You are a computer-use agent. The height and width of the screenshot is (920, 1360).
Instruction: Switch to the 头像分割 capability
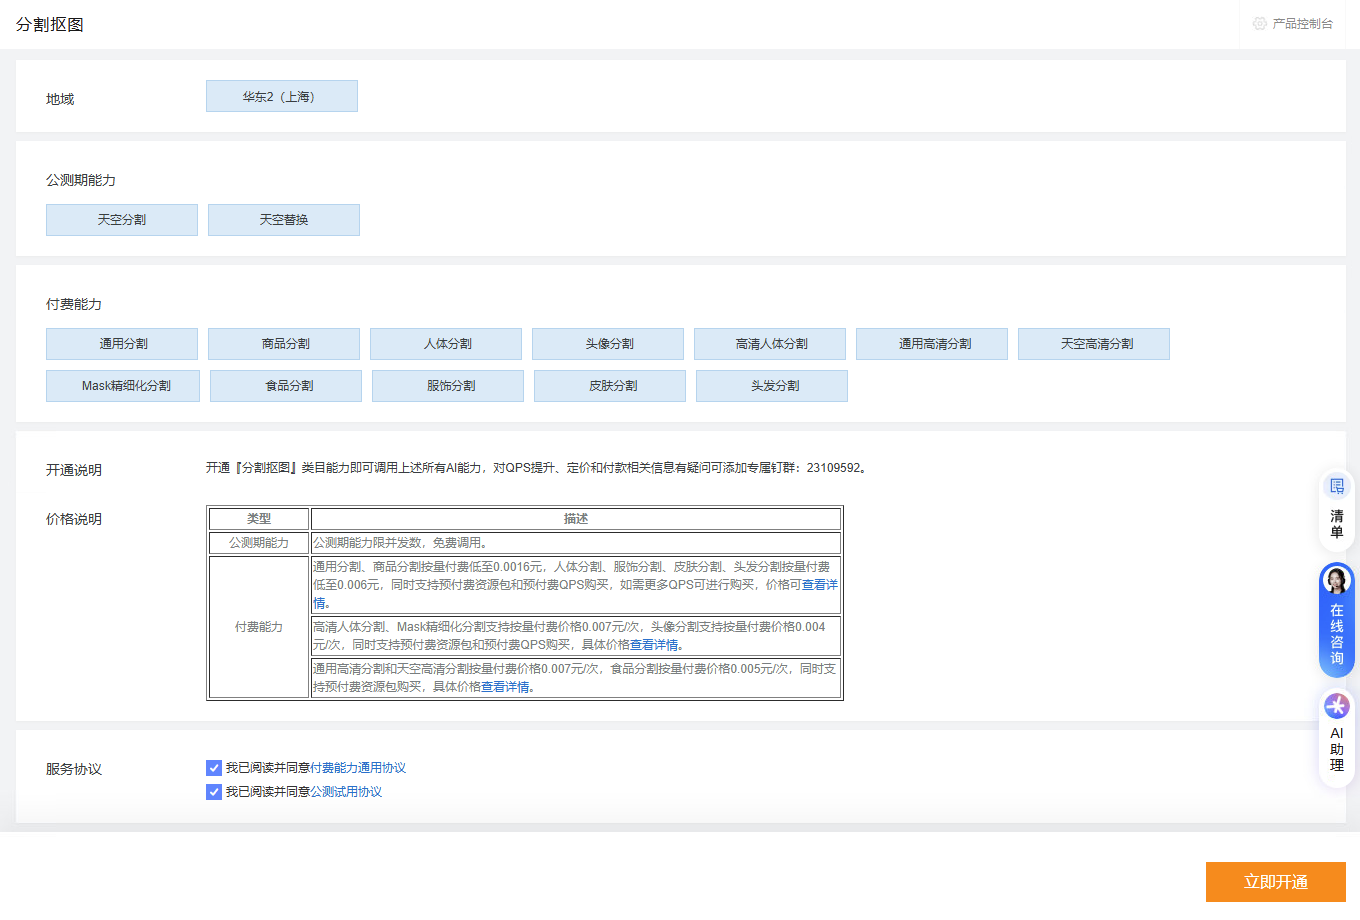pos(609,344)
